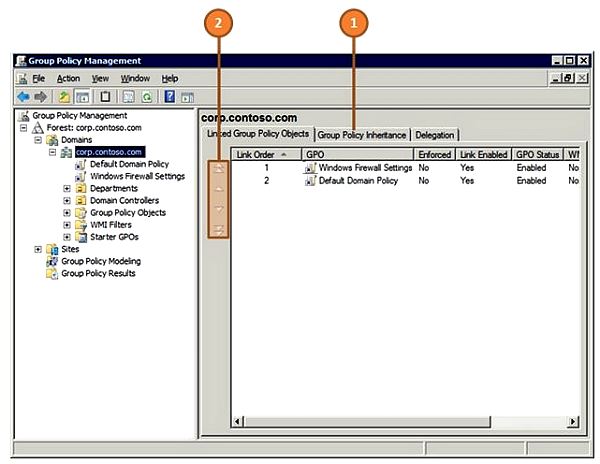Click the Refresh toolbar icon

146,97
